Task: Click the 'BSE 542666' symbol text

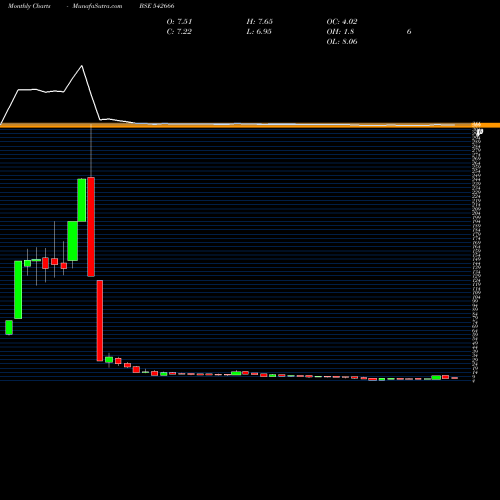Action: pyautogui.click(x=157, y=6)
